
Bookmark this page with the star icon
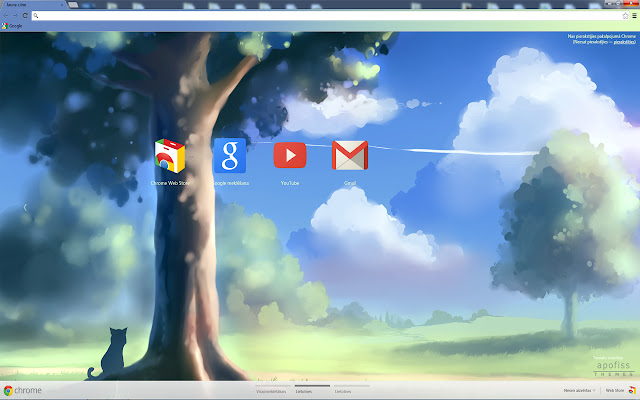(625, 16)
